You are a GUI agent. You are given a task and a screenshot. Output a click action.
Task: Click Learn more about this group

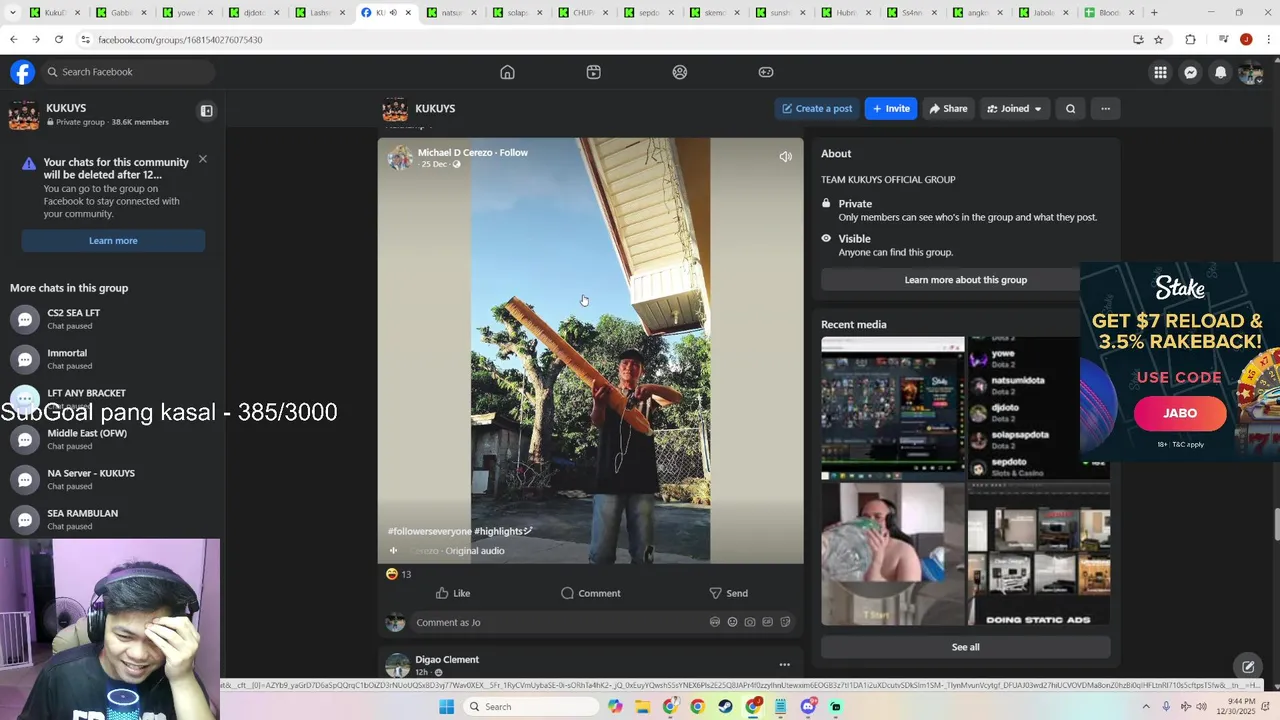point(965,280)
